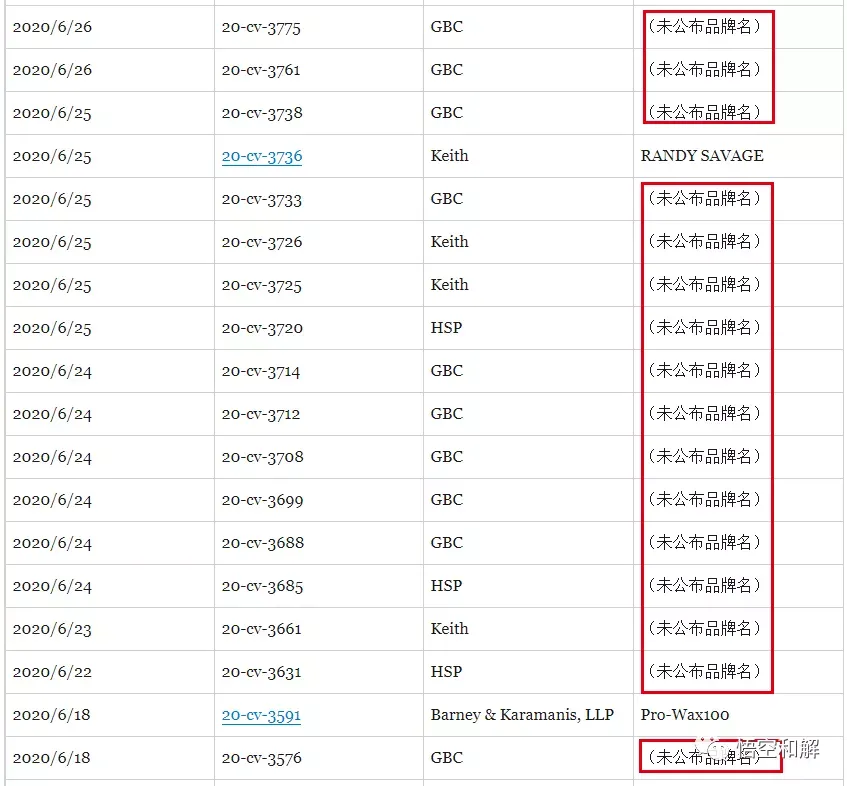Click case number 20-cv-3761
Viewport: 847px width, 786px height.
260,70
